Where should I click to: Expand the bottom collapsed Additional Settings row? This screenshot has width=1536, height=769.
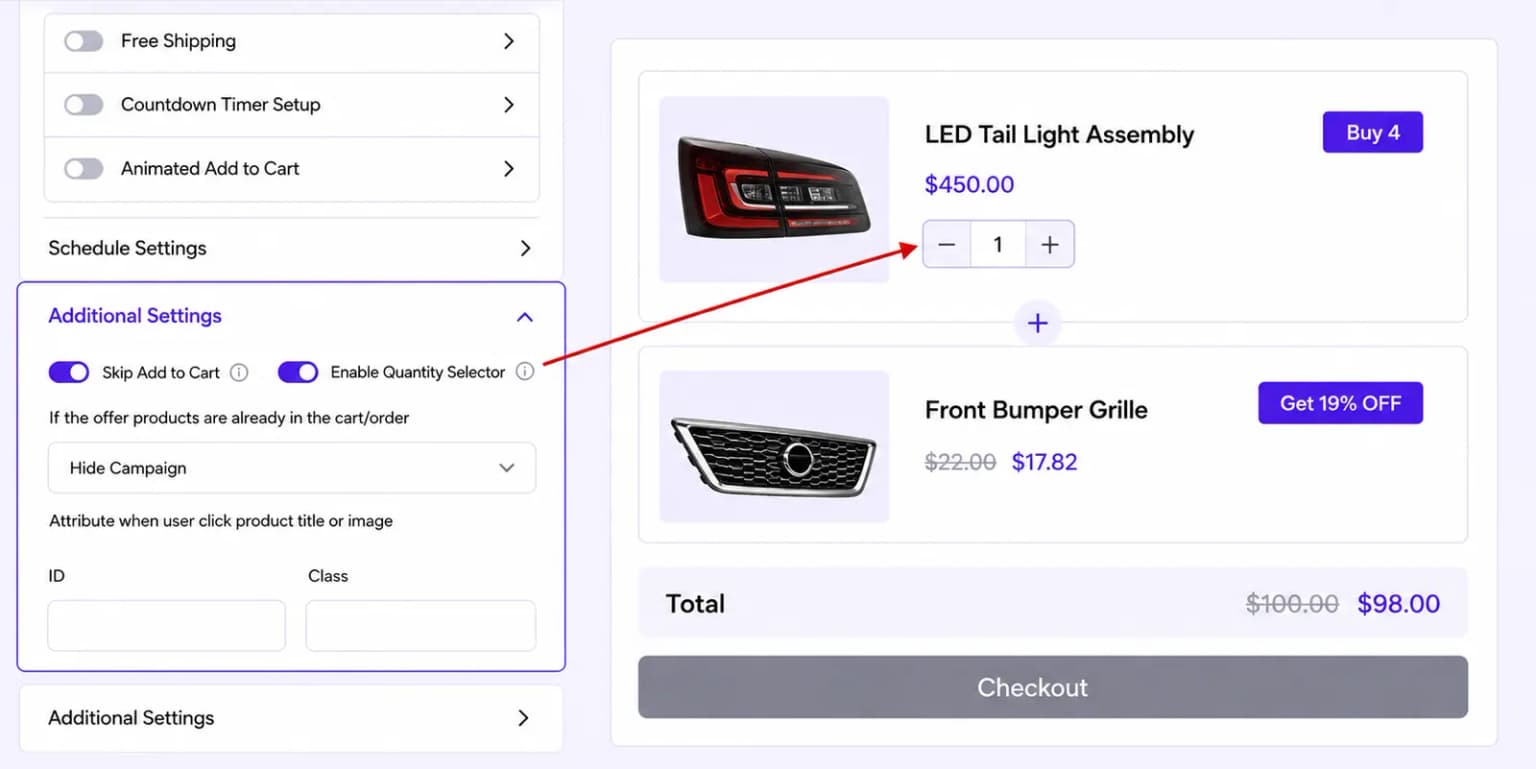pos(291,718)
